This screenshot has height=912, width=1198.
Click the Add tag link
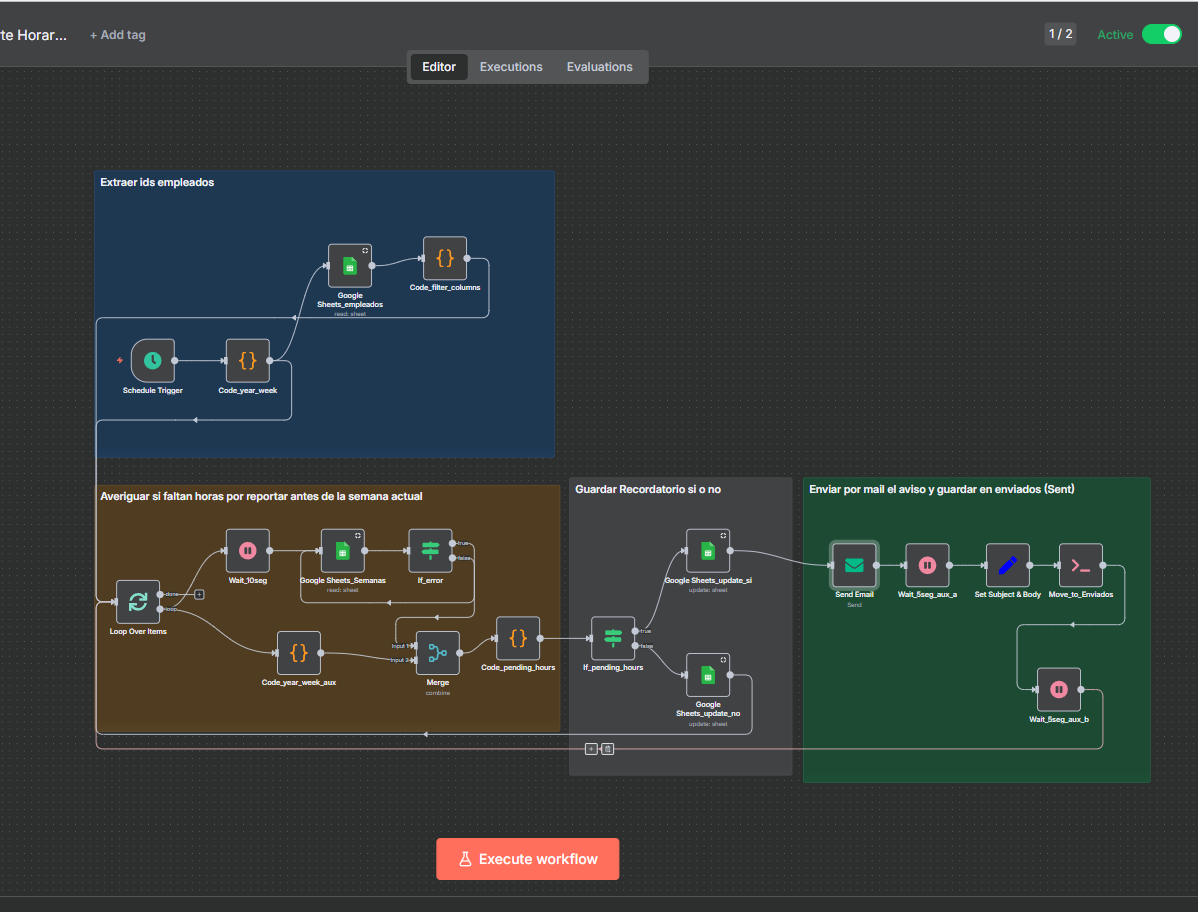coord(118,35)
